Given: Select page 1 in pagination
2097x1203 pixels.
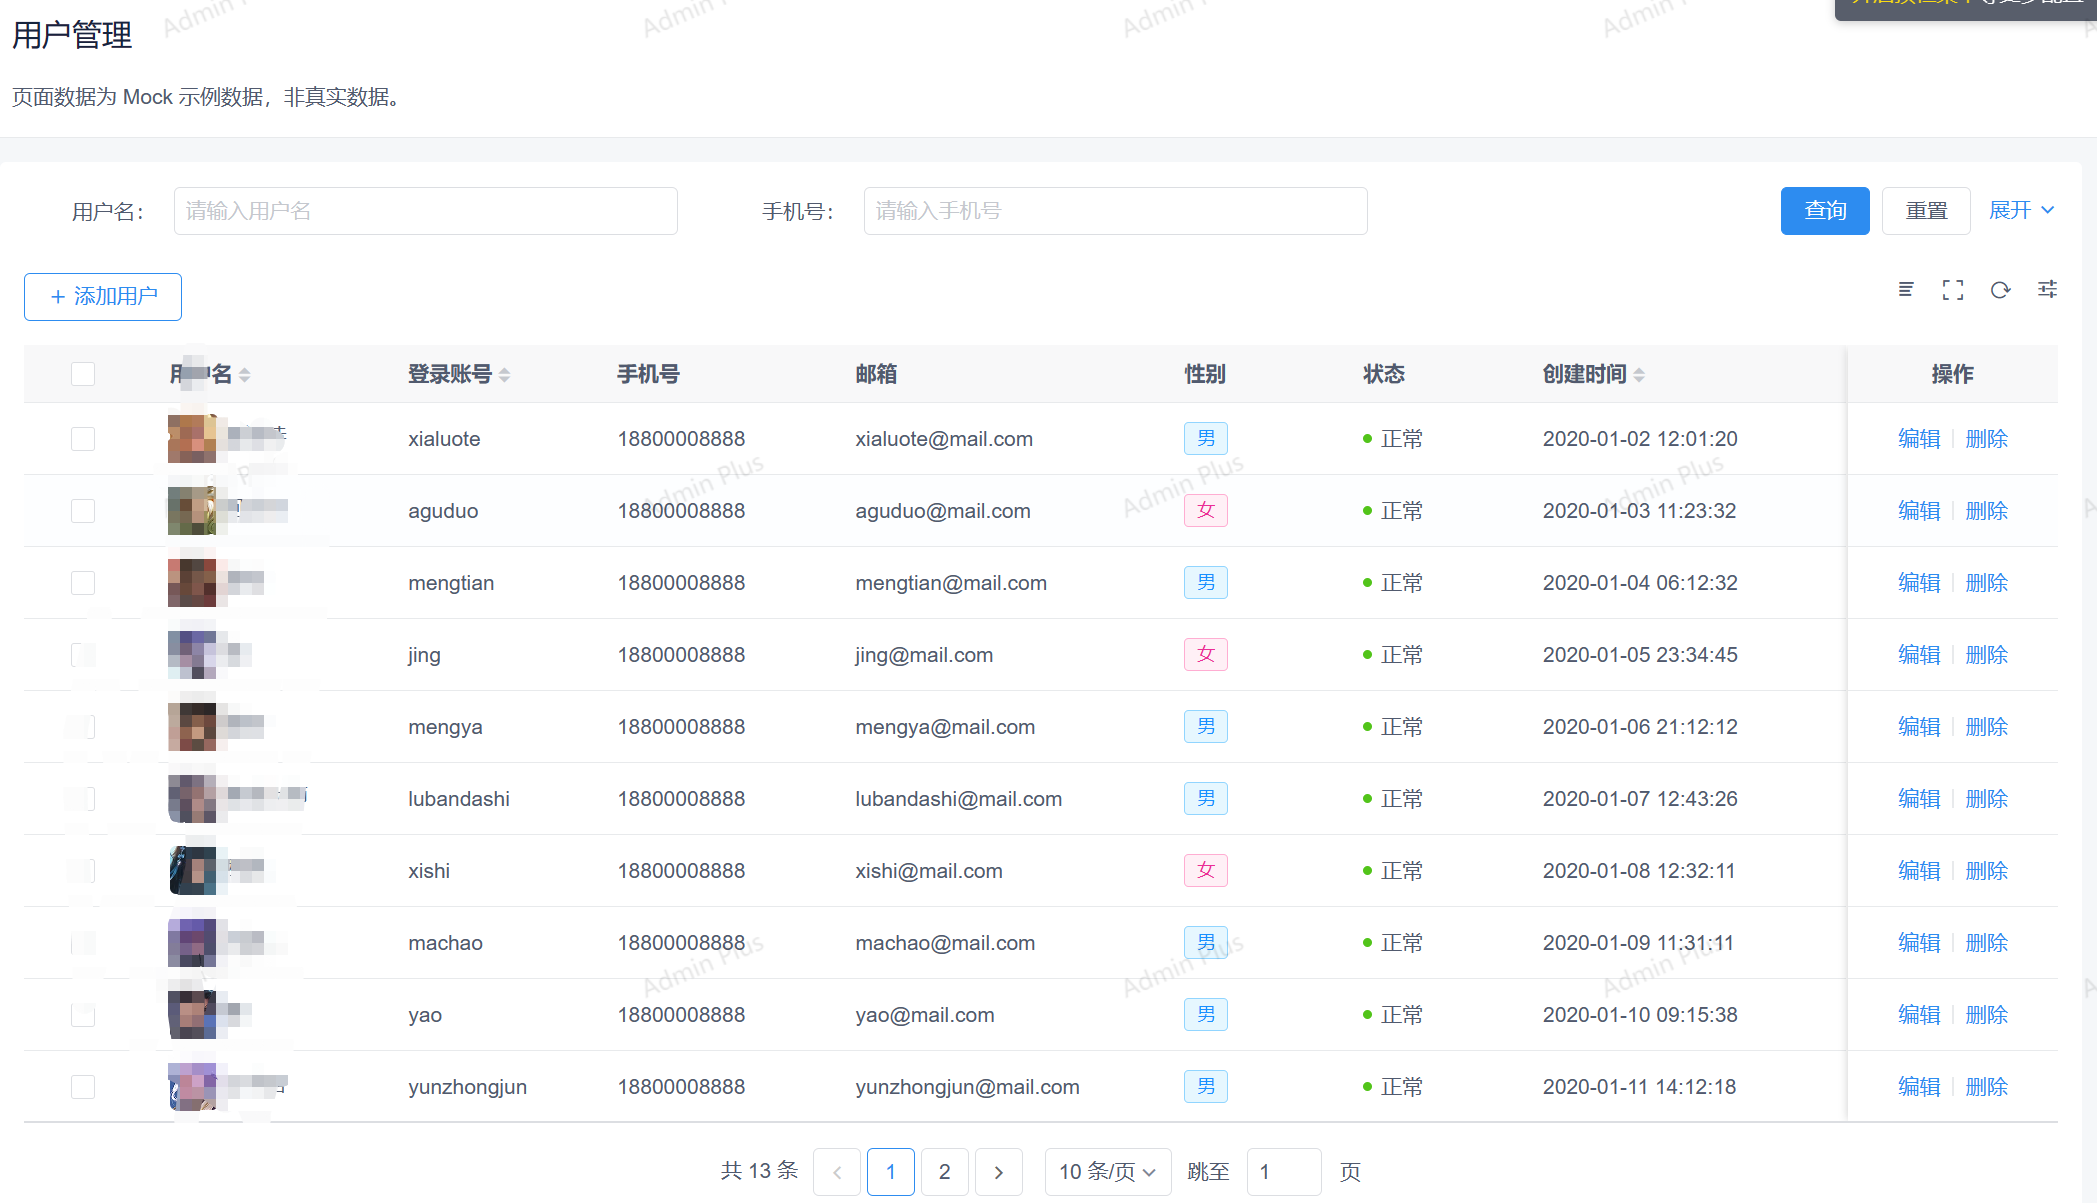Looking at the screenshot, I should [x=891, y=1172].
